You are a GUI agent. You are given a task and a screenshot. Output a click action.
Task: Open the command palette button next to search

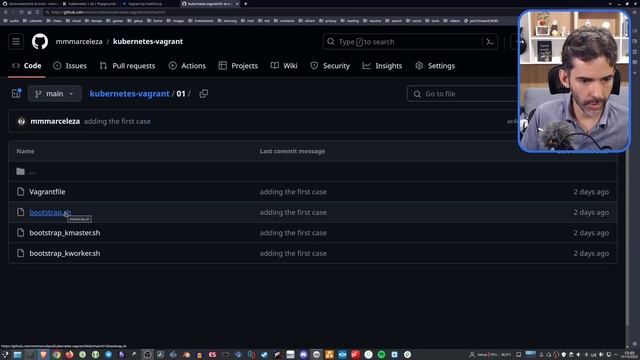[489, 42]
